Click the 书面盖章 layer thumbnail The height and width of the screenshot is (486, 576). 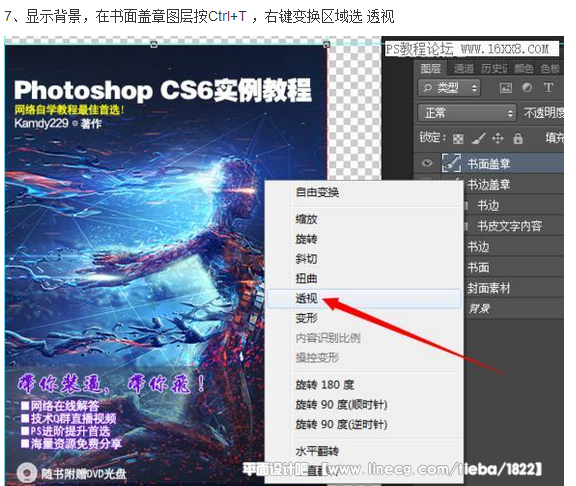(451, 163)
